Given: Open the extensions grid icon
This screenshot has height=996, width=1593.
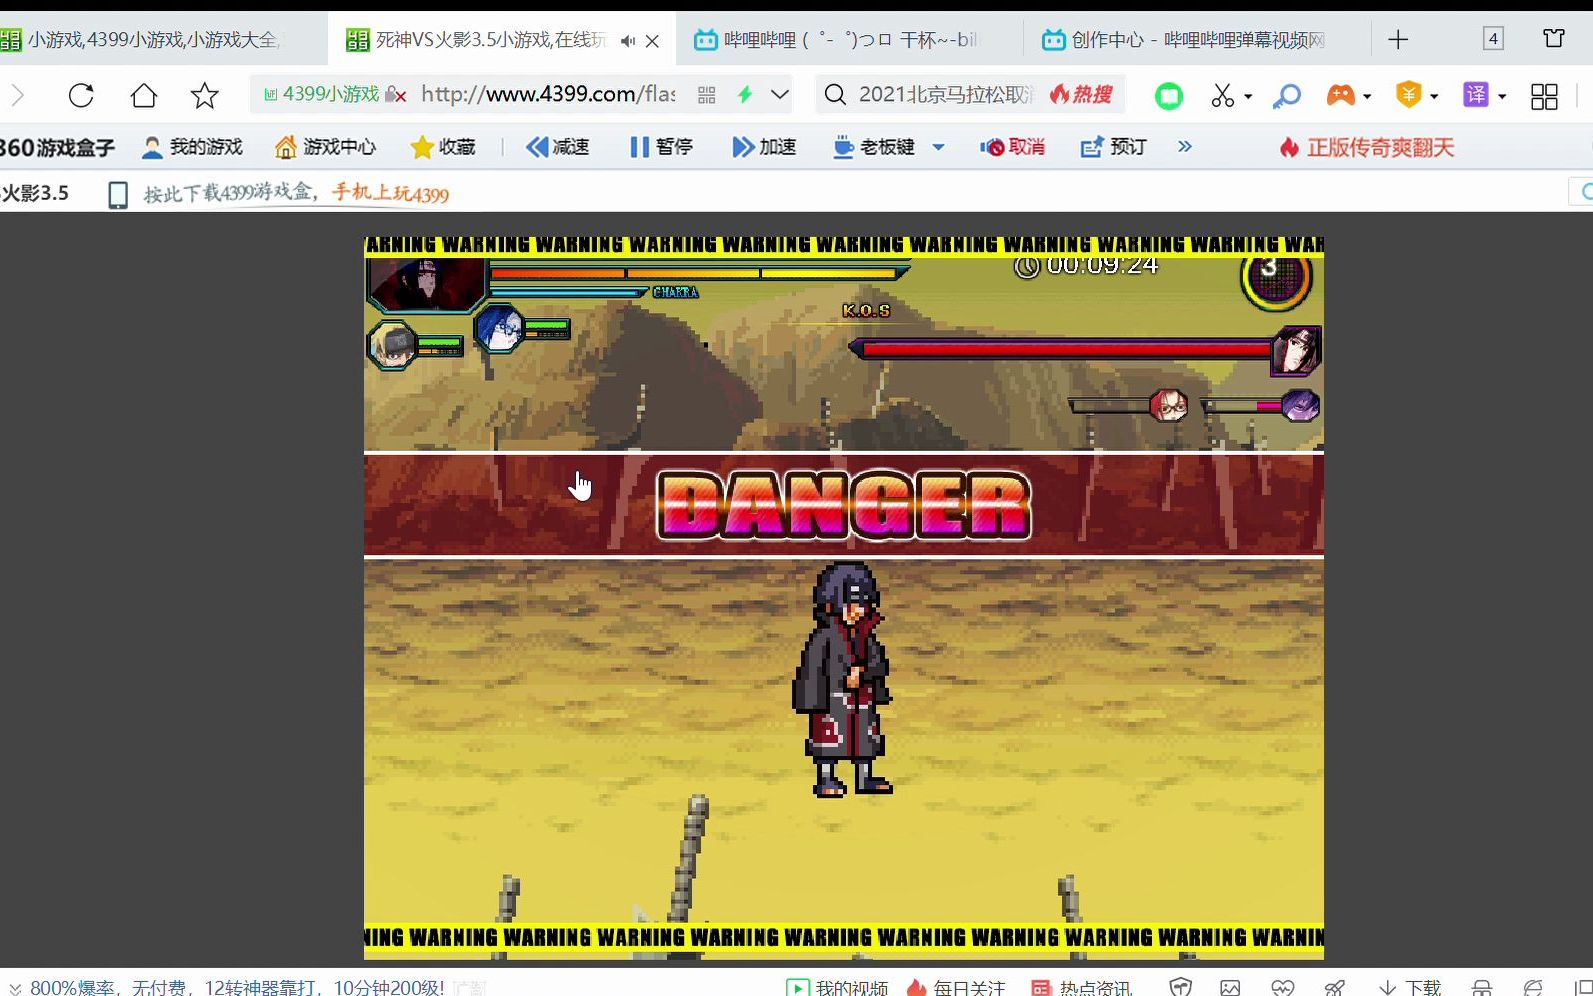Looking at the screenshot, I should click(x=1544, y=96).
